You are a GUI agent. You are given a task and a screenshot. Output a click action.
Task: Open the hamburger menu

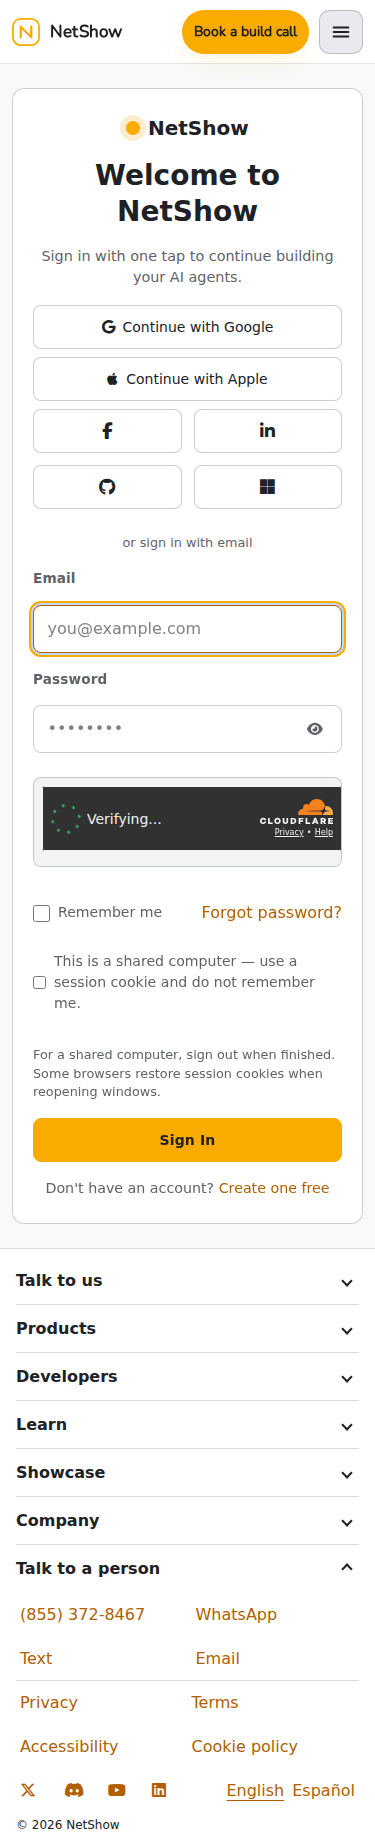point(341,32)
